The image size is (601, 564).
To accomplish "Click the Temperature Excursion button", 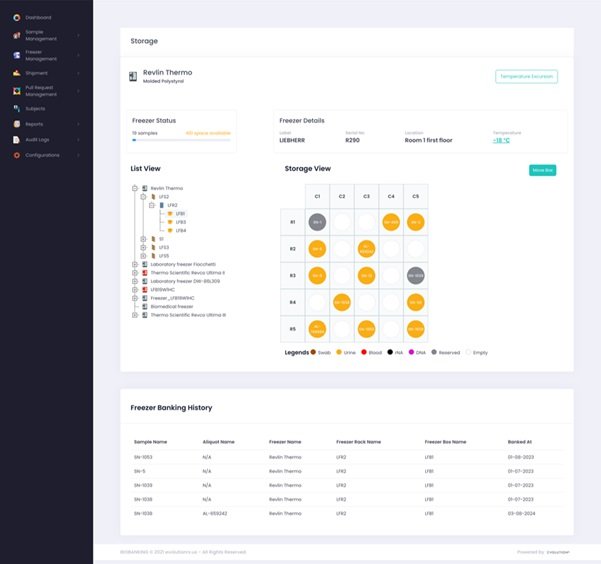I will click(526, 77).
